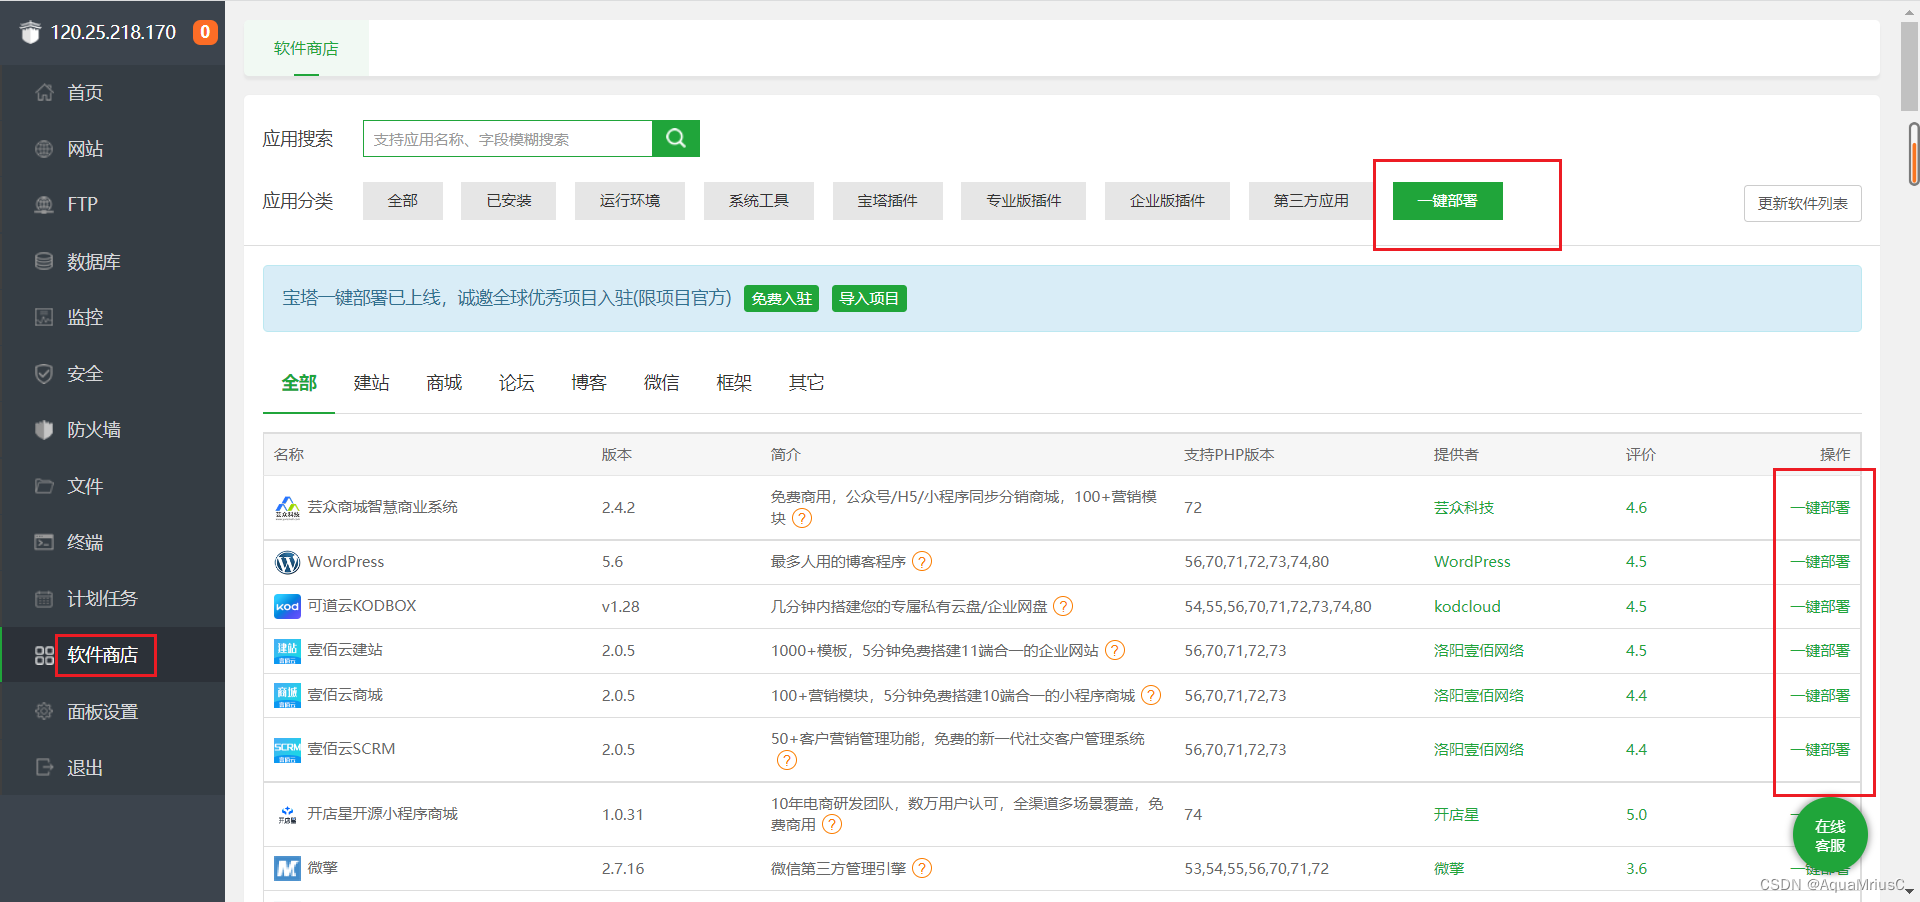Viewport: 1920px width, 902px height.
Task: Click the 全部 app category button
Action: pos(402,201)
